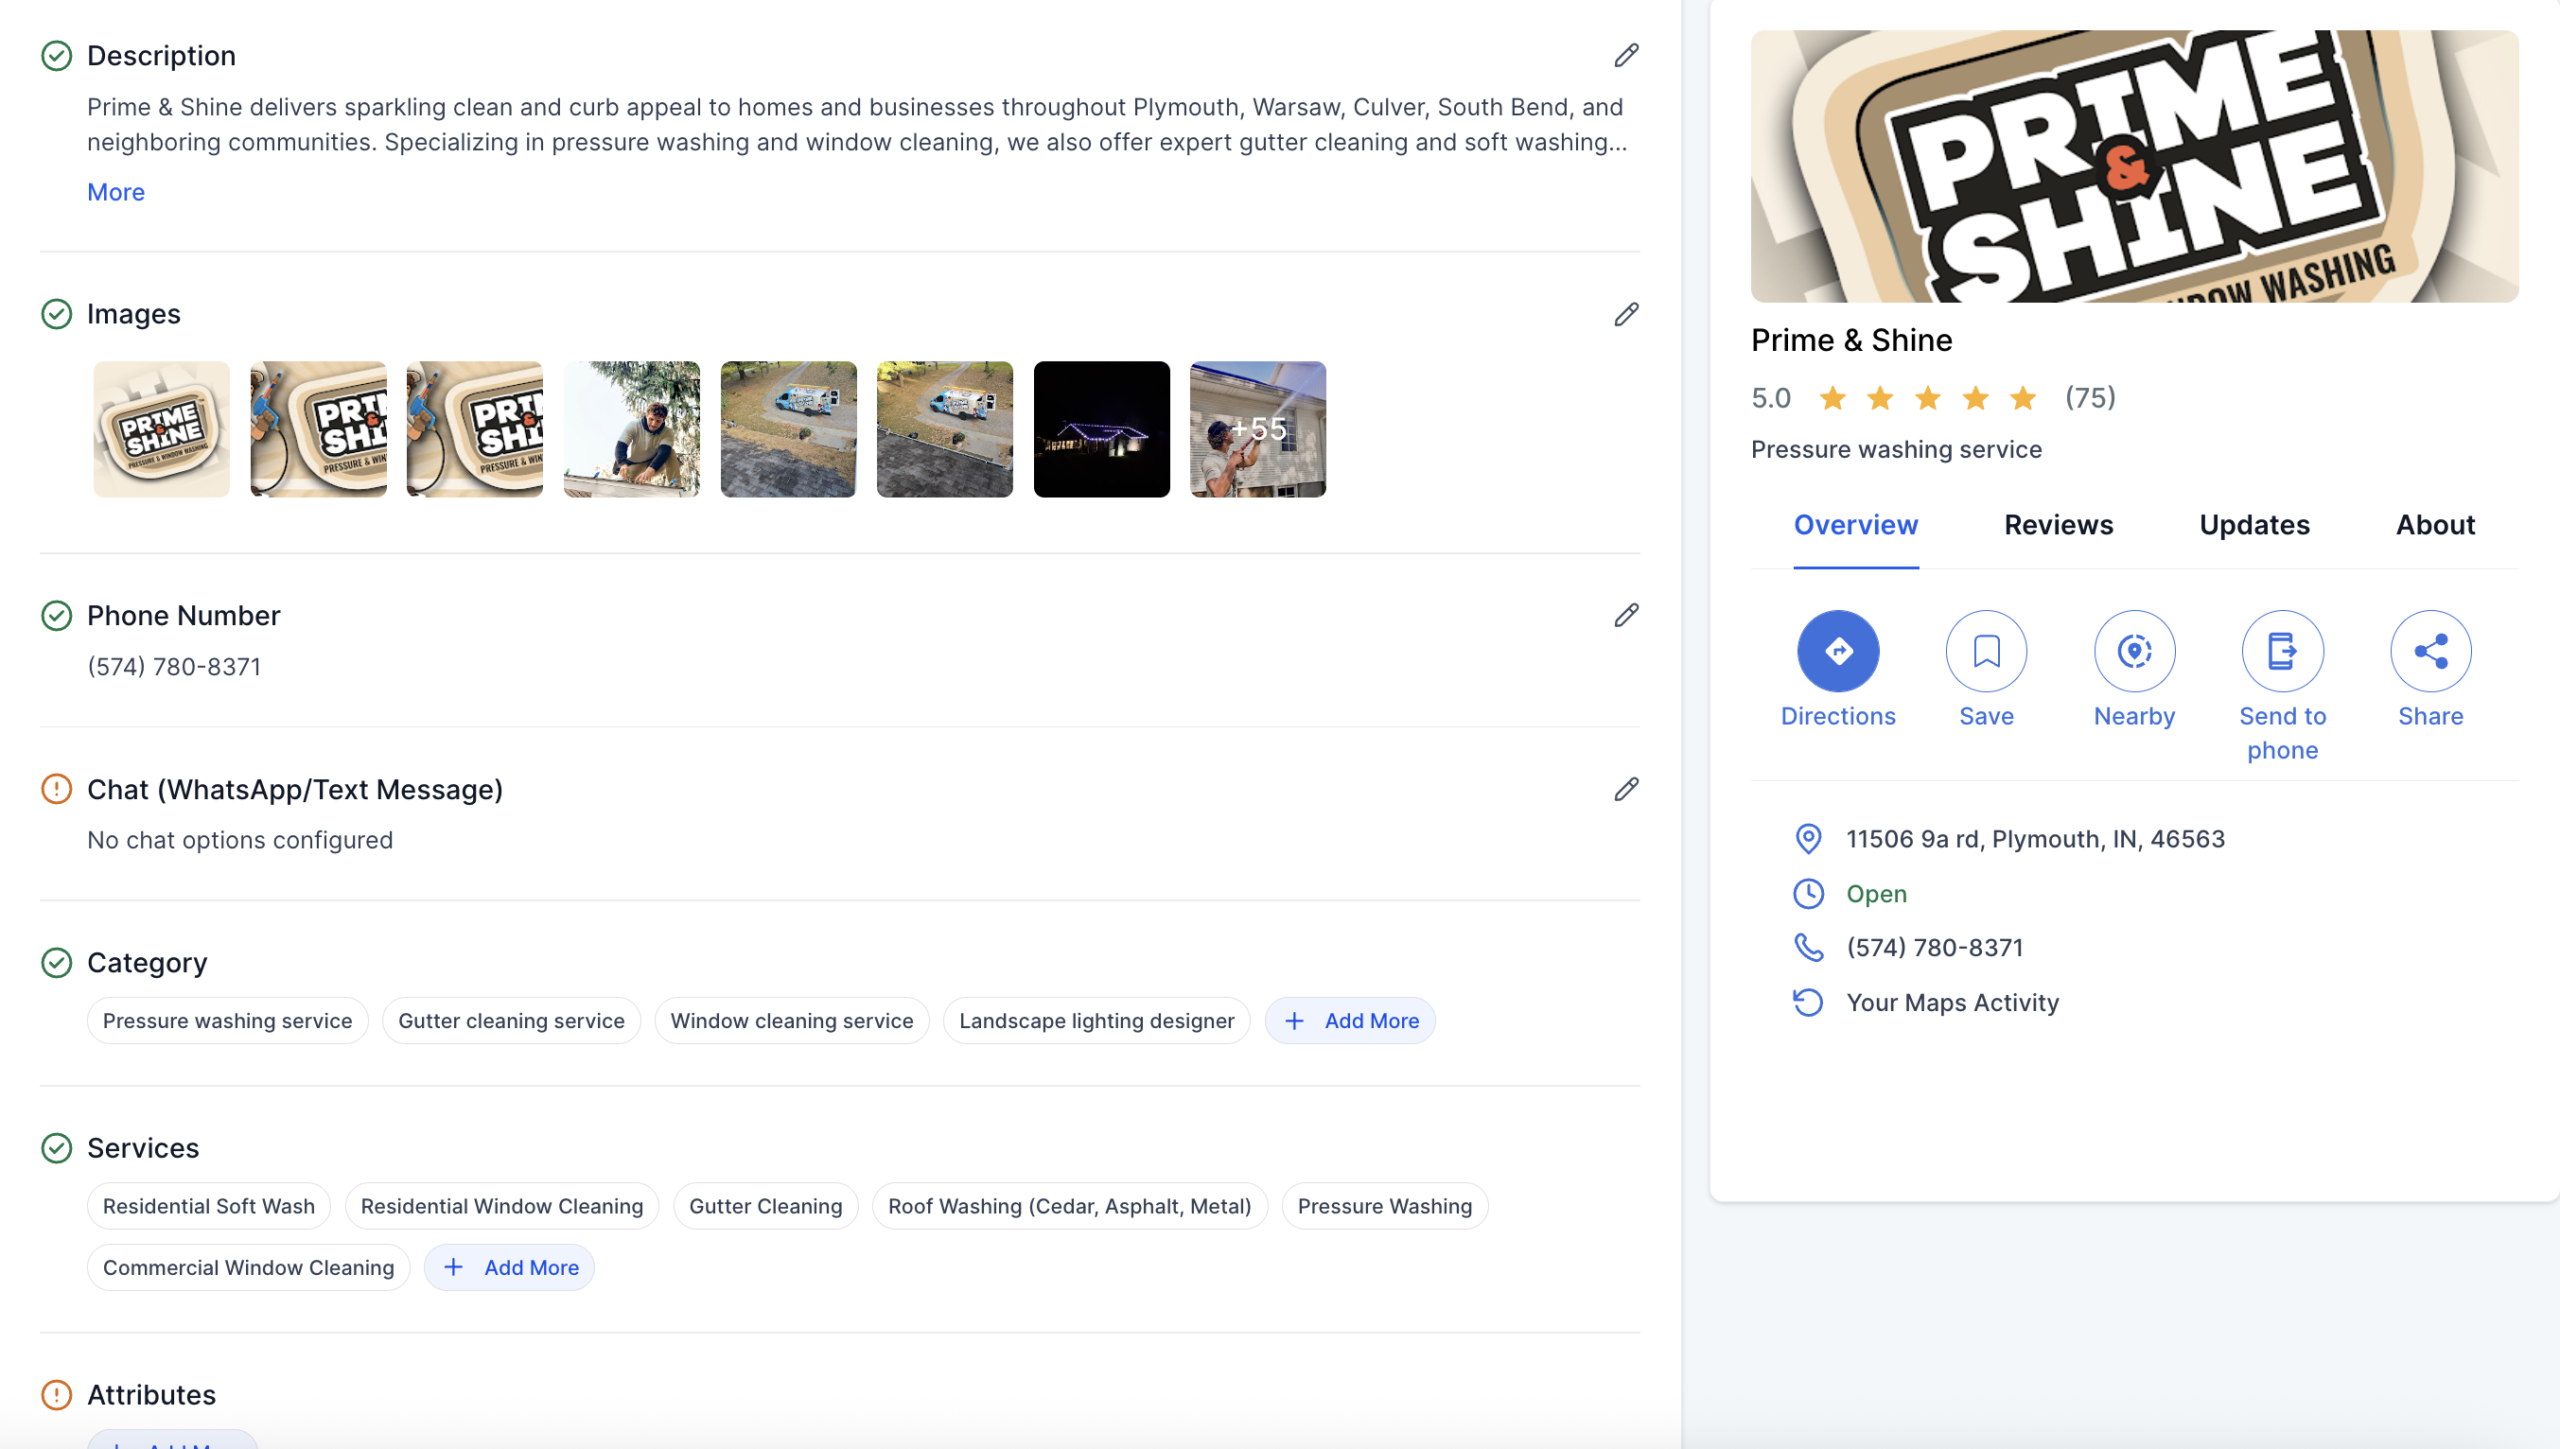
Task: Edit the Phone Number pencil icon
Action: click(x=1626, y=615)
